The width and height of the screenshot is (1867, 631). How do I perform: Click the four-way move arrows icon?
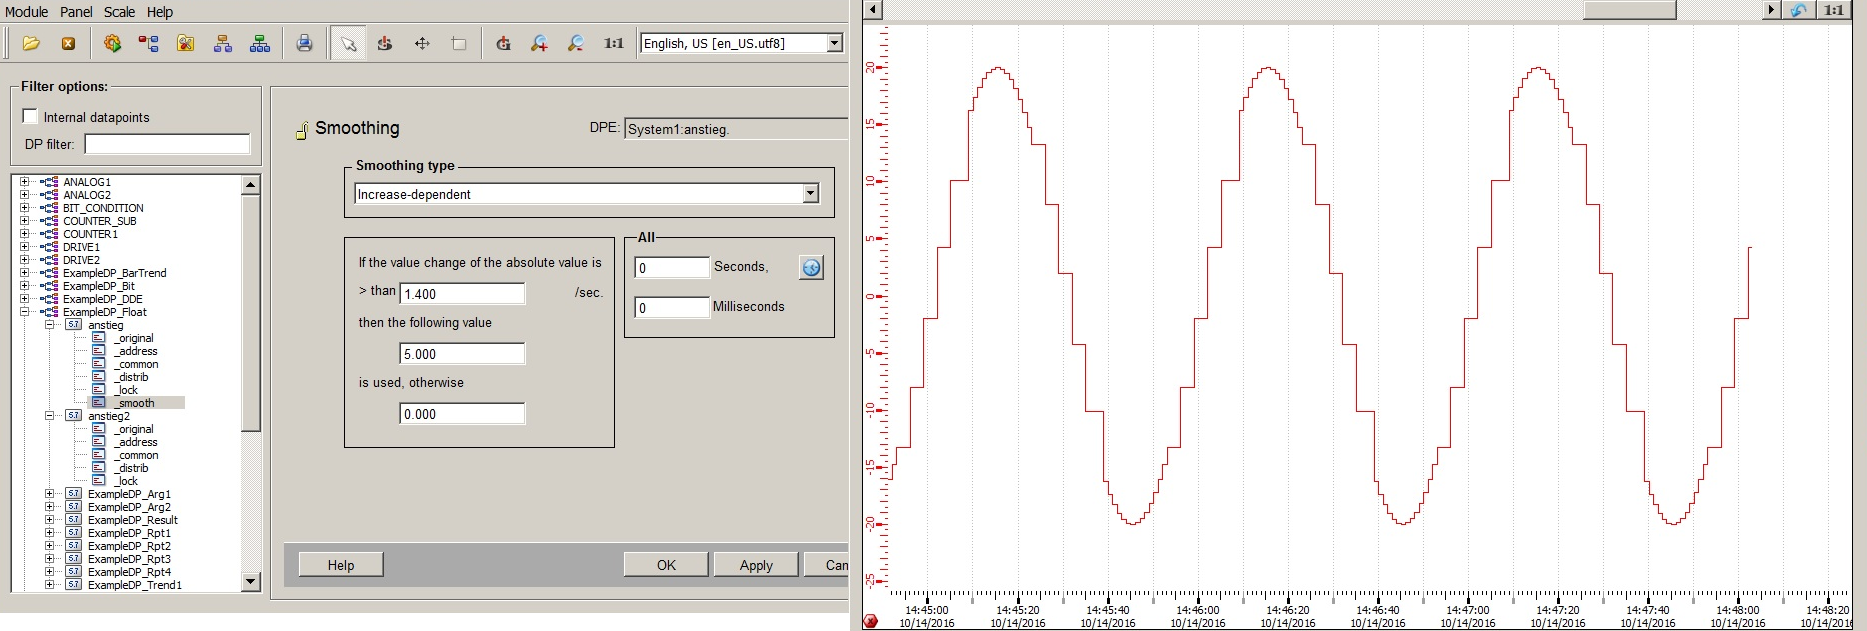click(x=422, y=43)
